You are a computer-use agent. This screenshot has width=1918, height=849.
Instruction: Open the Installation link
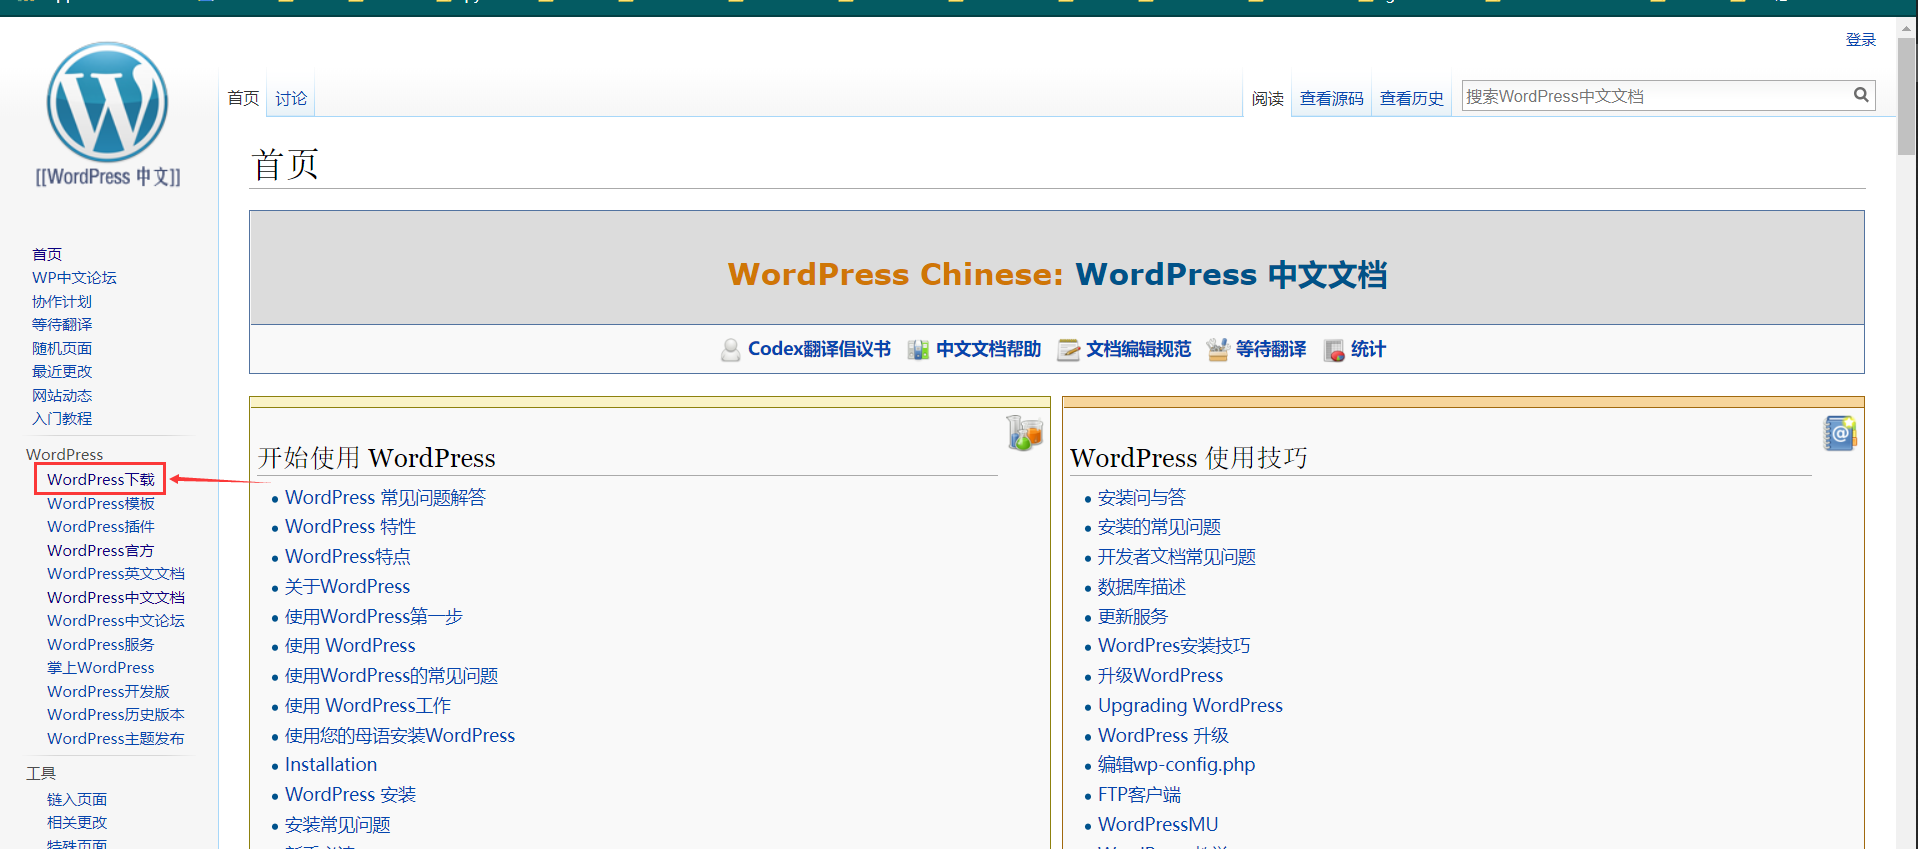331,765
